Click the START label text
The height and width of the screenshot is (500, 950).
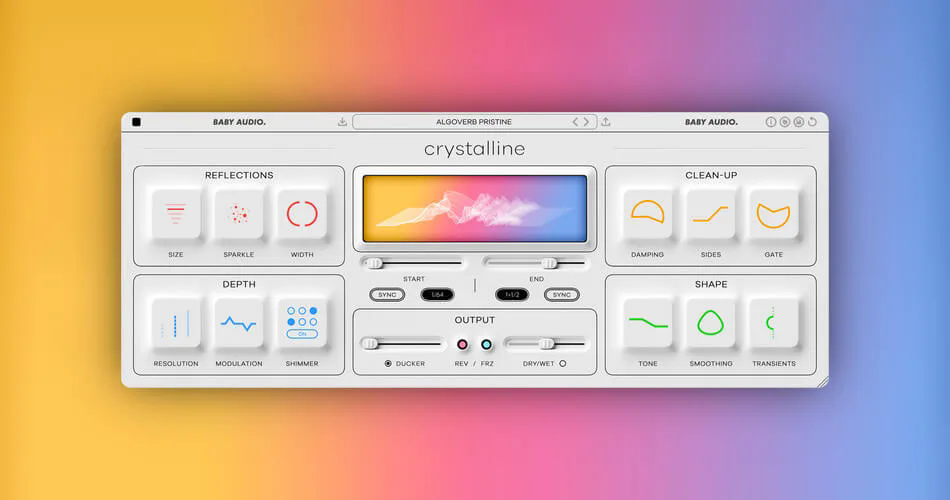pyautogui.click(x=414, y=279)
